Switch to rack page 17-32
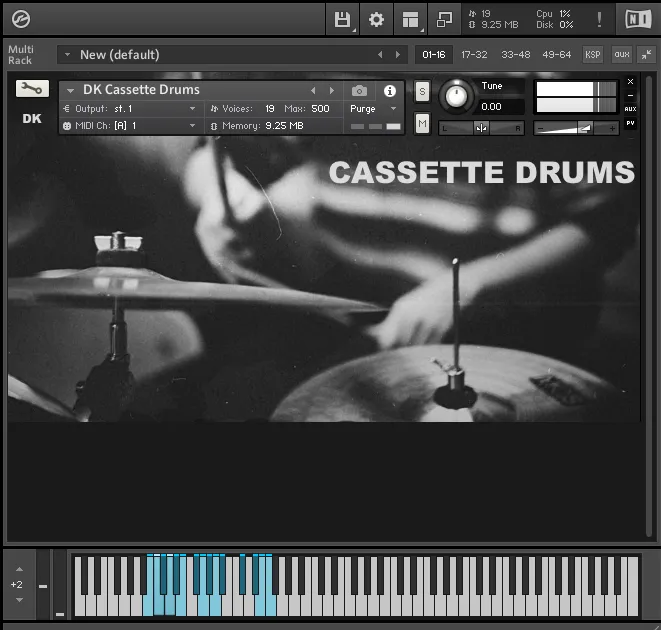The height and width of the screenshot is (630, 661). point(474,54)
